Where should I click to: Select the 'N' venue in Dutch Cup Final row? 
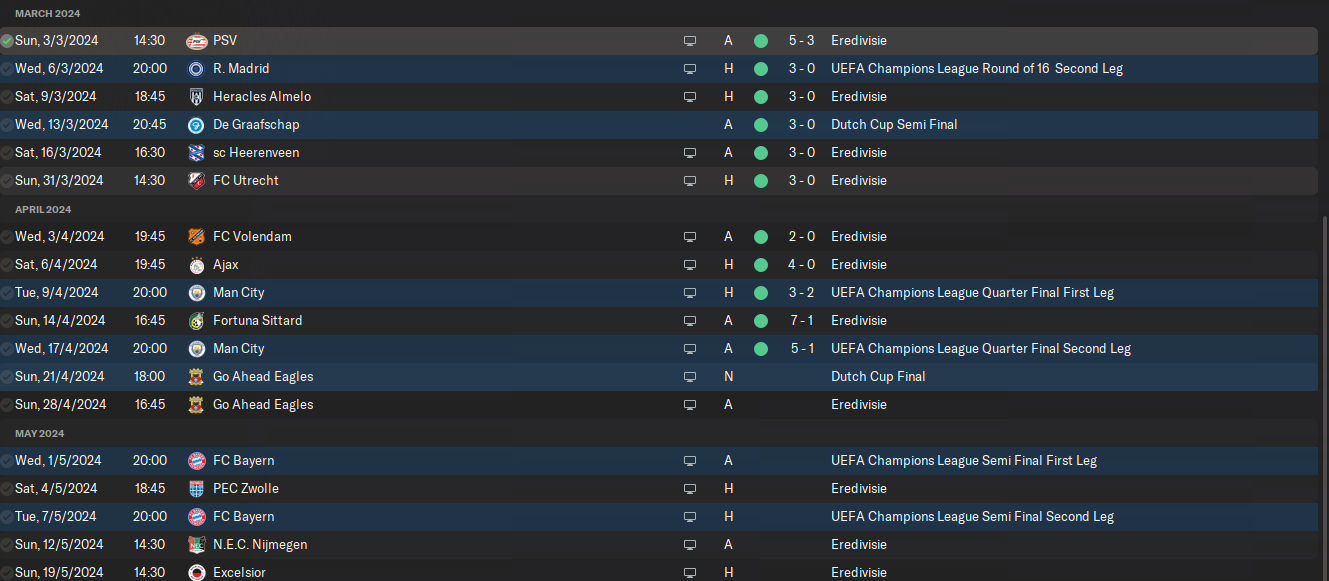(728, 377)
